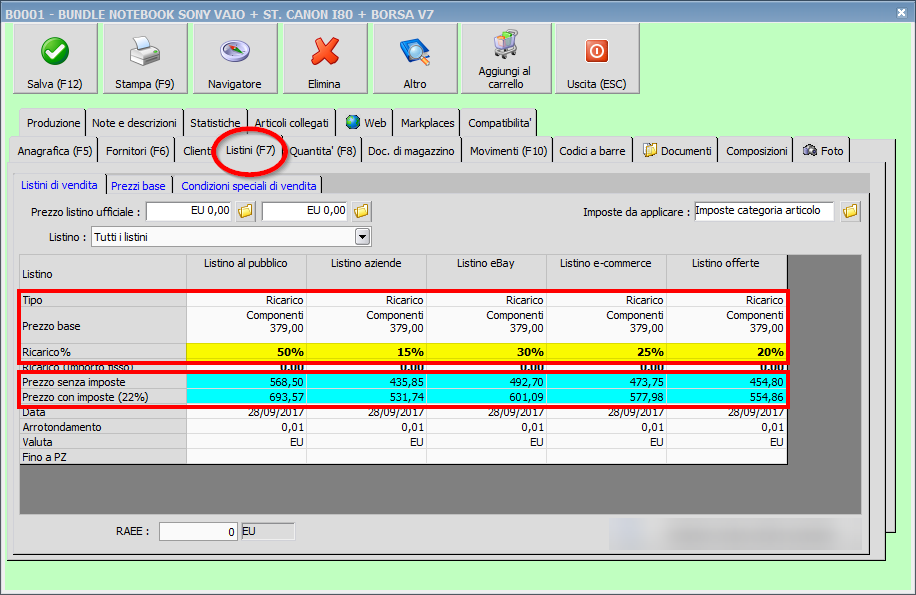The height and width of the screenshot is (595, 916).
Task: Open Doc. di magazzino tab
Action: coord(411,151)
